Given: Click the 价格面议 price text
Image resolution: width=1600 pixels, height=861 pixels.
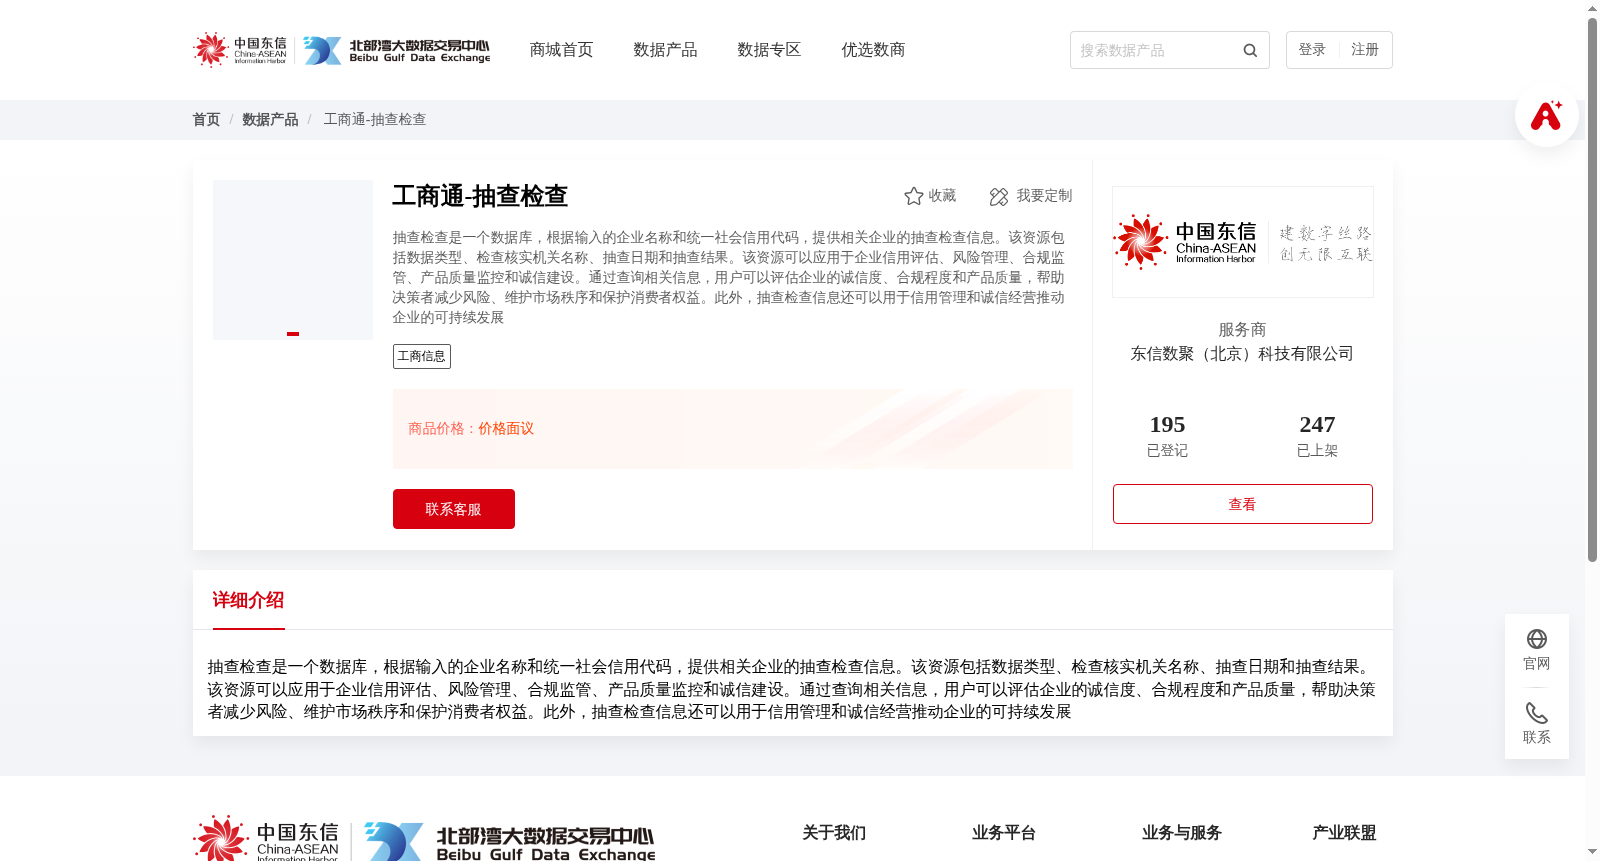Looking at the screenshot, I should click(x=506, y=428).
